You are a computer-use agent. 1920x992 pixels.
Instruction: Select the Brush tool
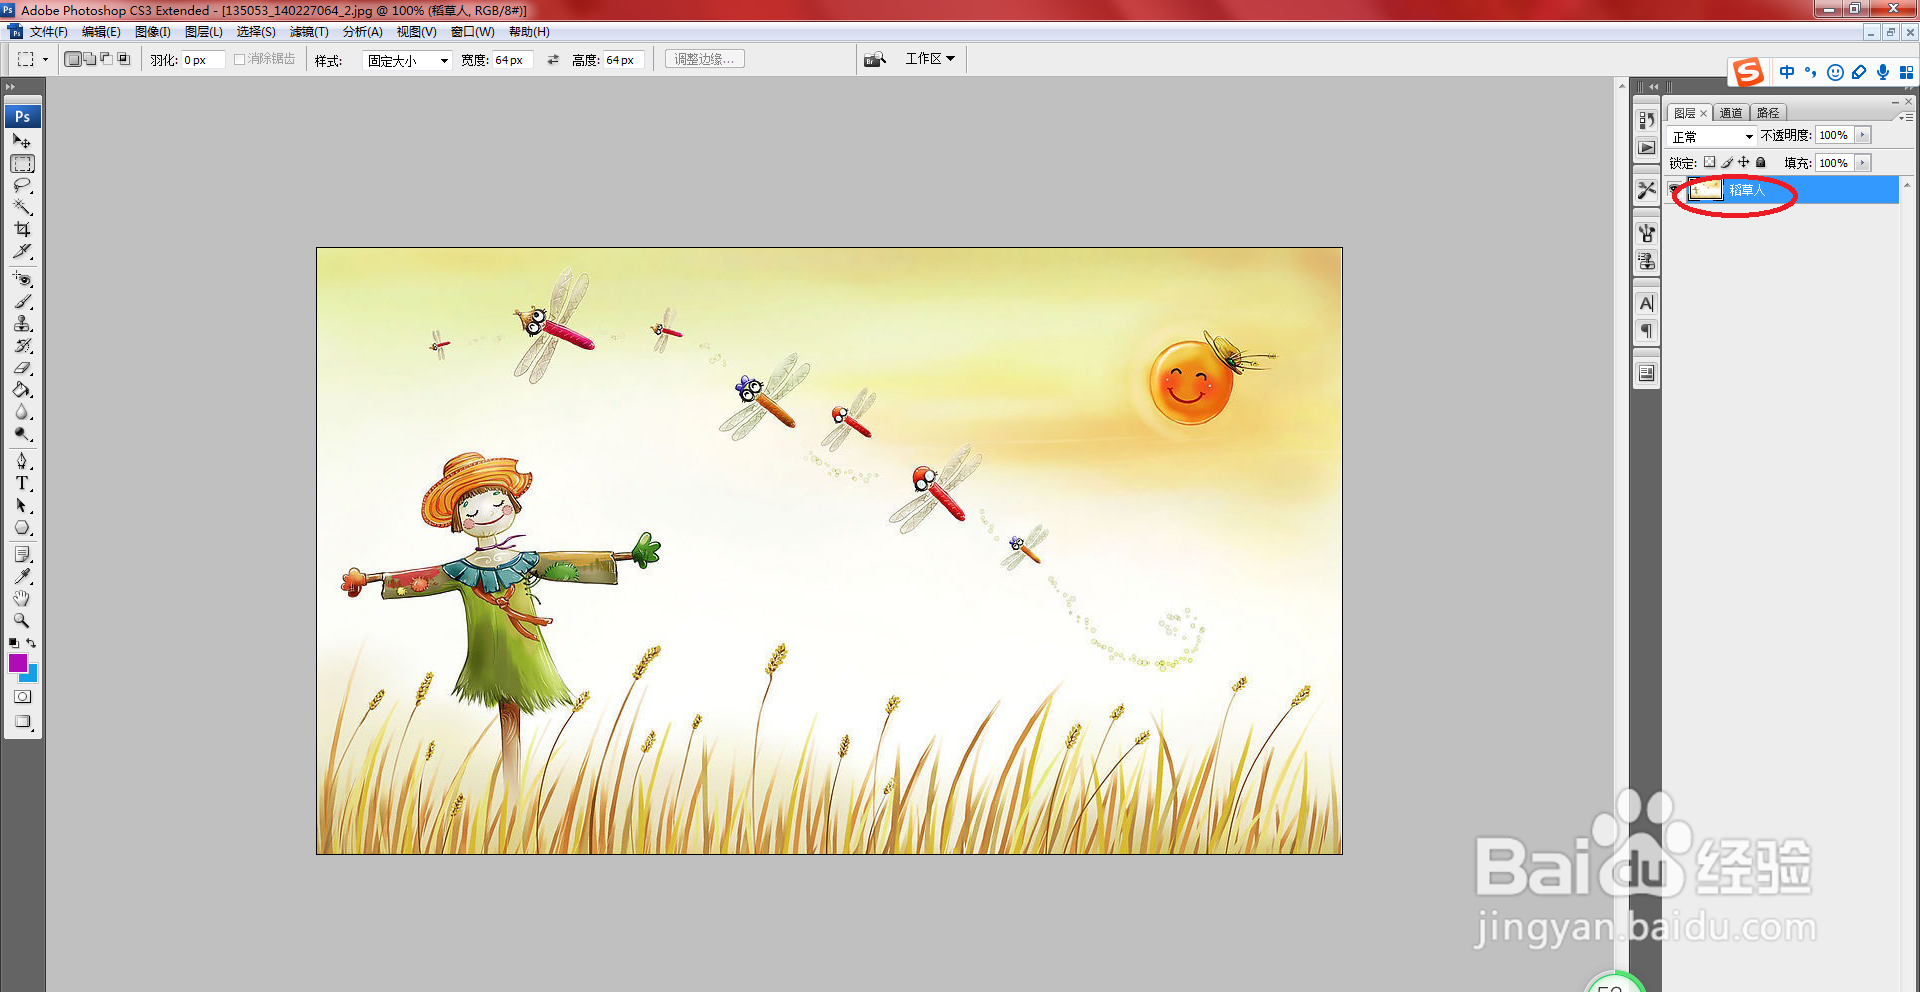(22, 301)
